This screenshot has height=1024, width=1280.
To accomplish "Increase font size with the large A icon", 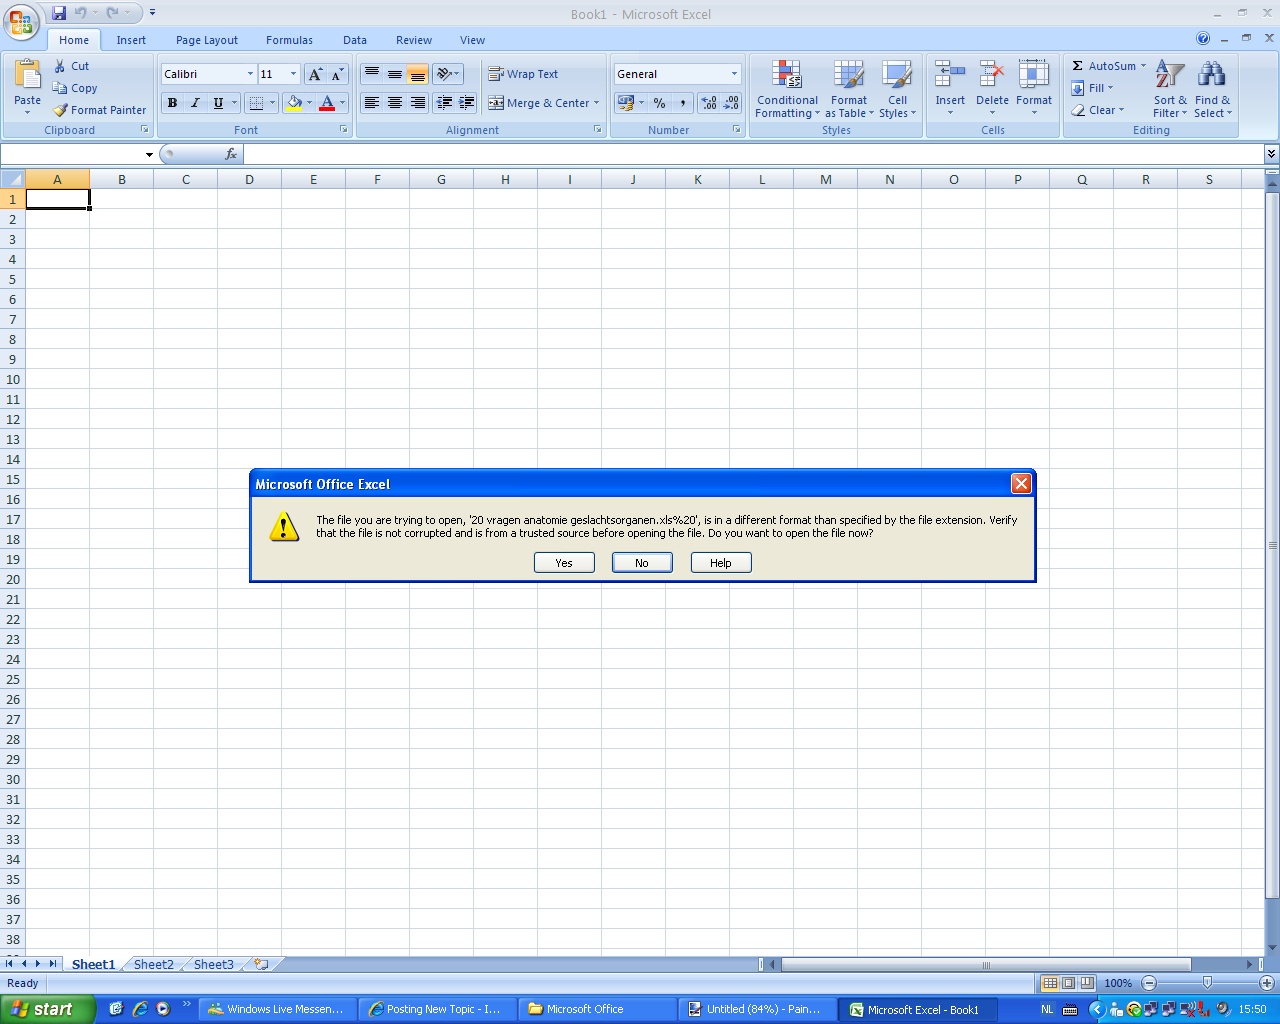I will click(x=315, y=74).
